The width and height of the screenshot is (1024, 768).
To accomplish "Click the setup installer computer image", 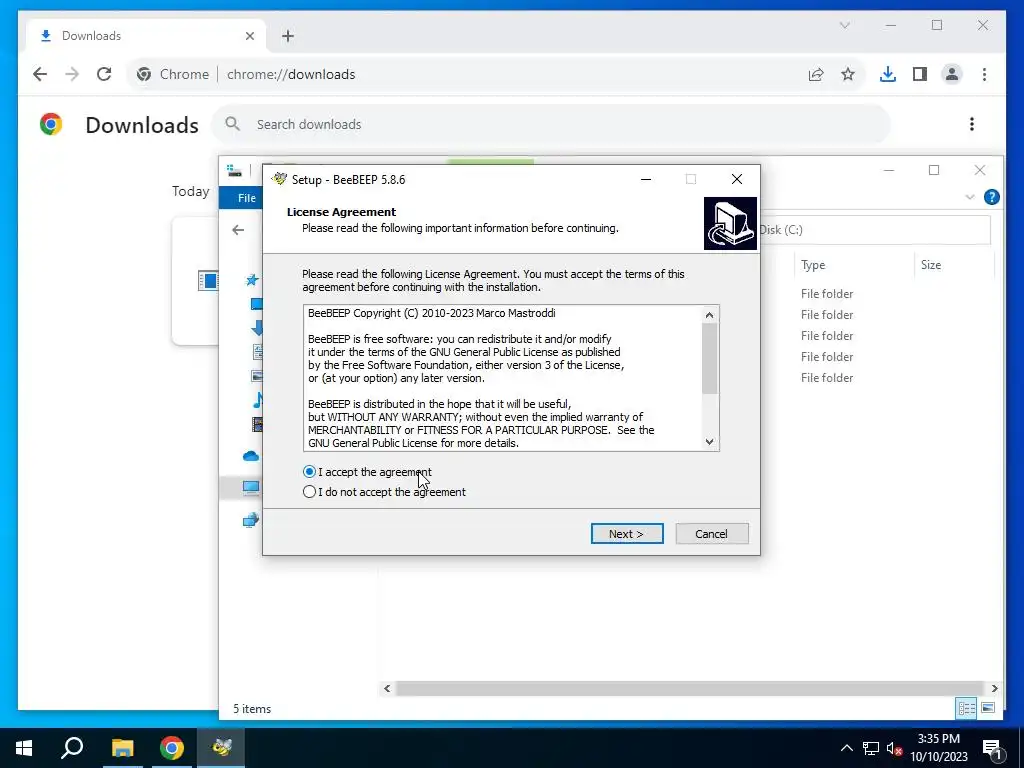I will 730,223.
